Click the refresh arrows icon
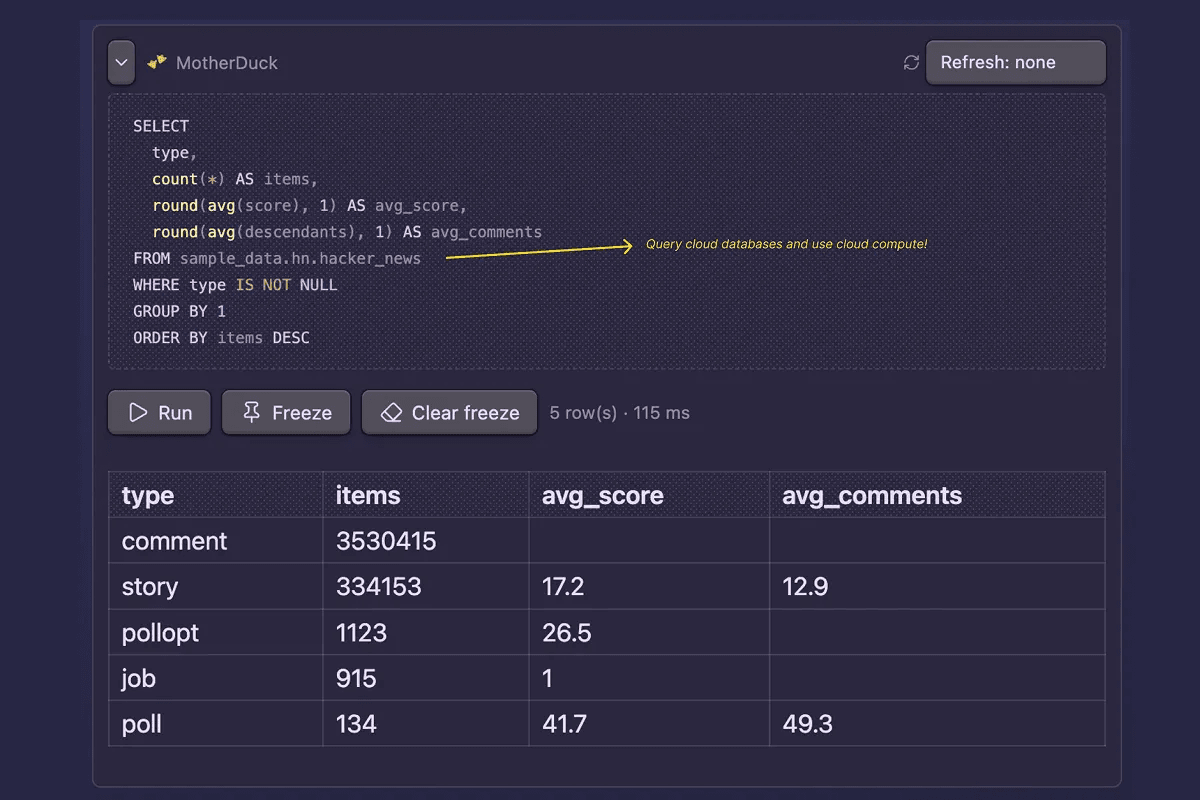The height and width of the screenshot is (800, 1200). [911, 63]
